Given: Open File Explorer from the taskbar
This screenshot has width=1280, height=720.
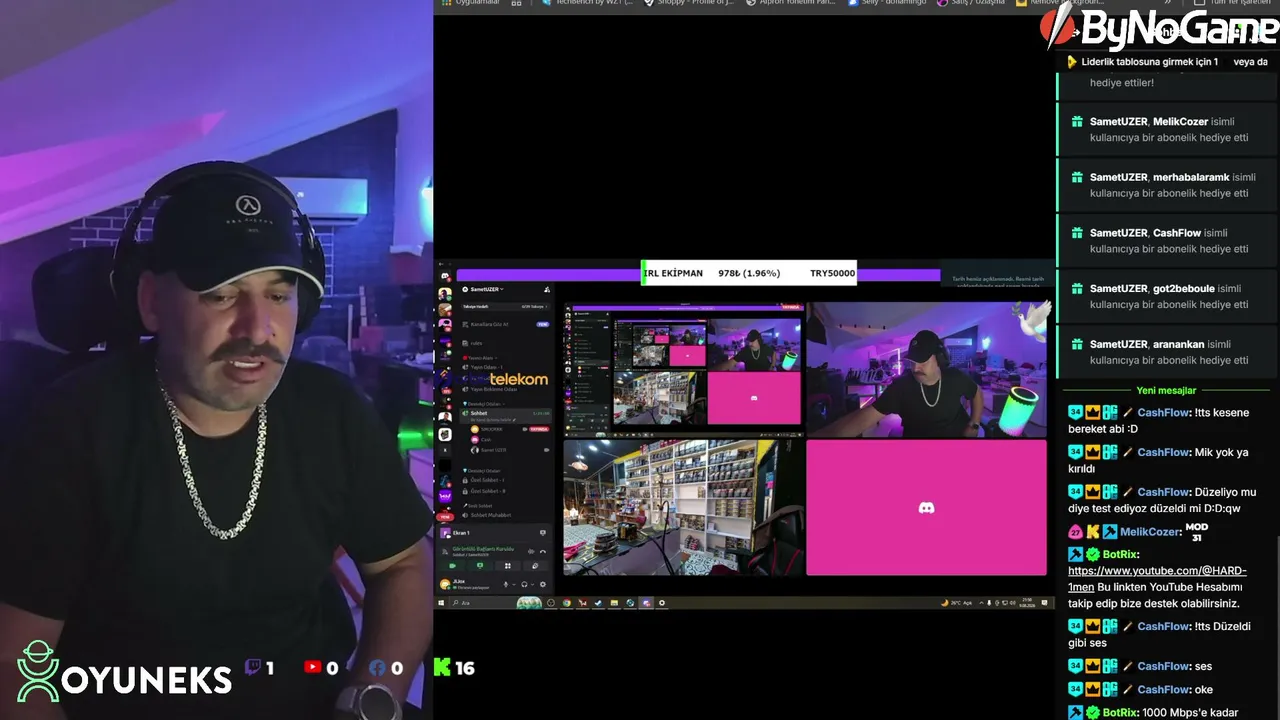Looking at the screenshot, I should pos(614,603).
